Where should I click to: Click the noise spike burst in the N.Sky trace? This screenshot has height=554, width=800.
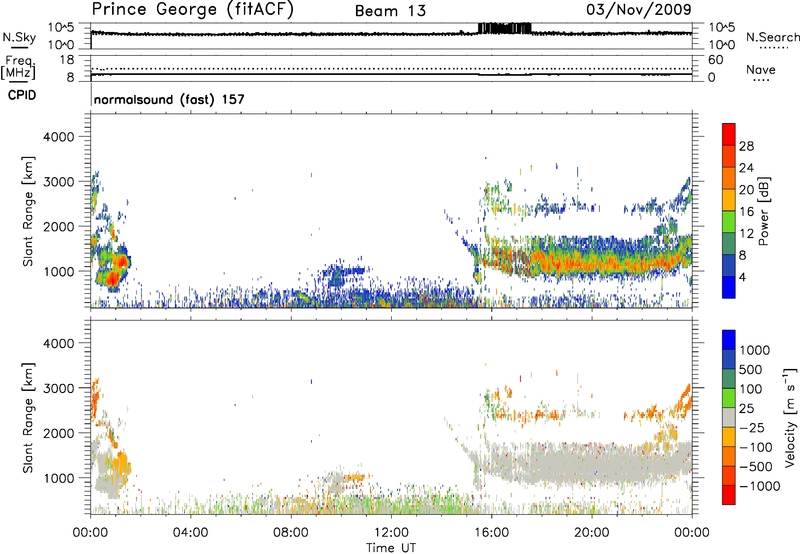coord(505,28)
